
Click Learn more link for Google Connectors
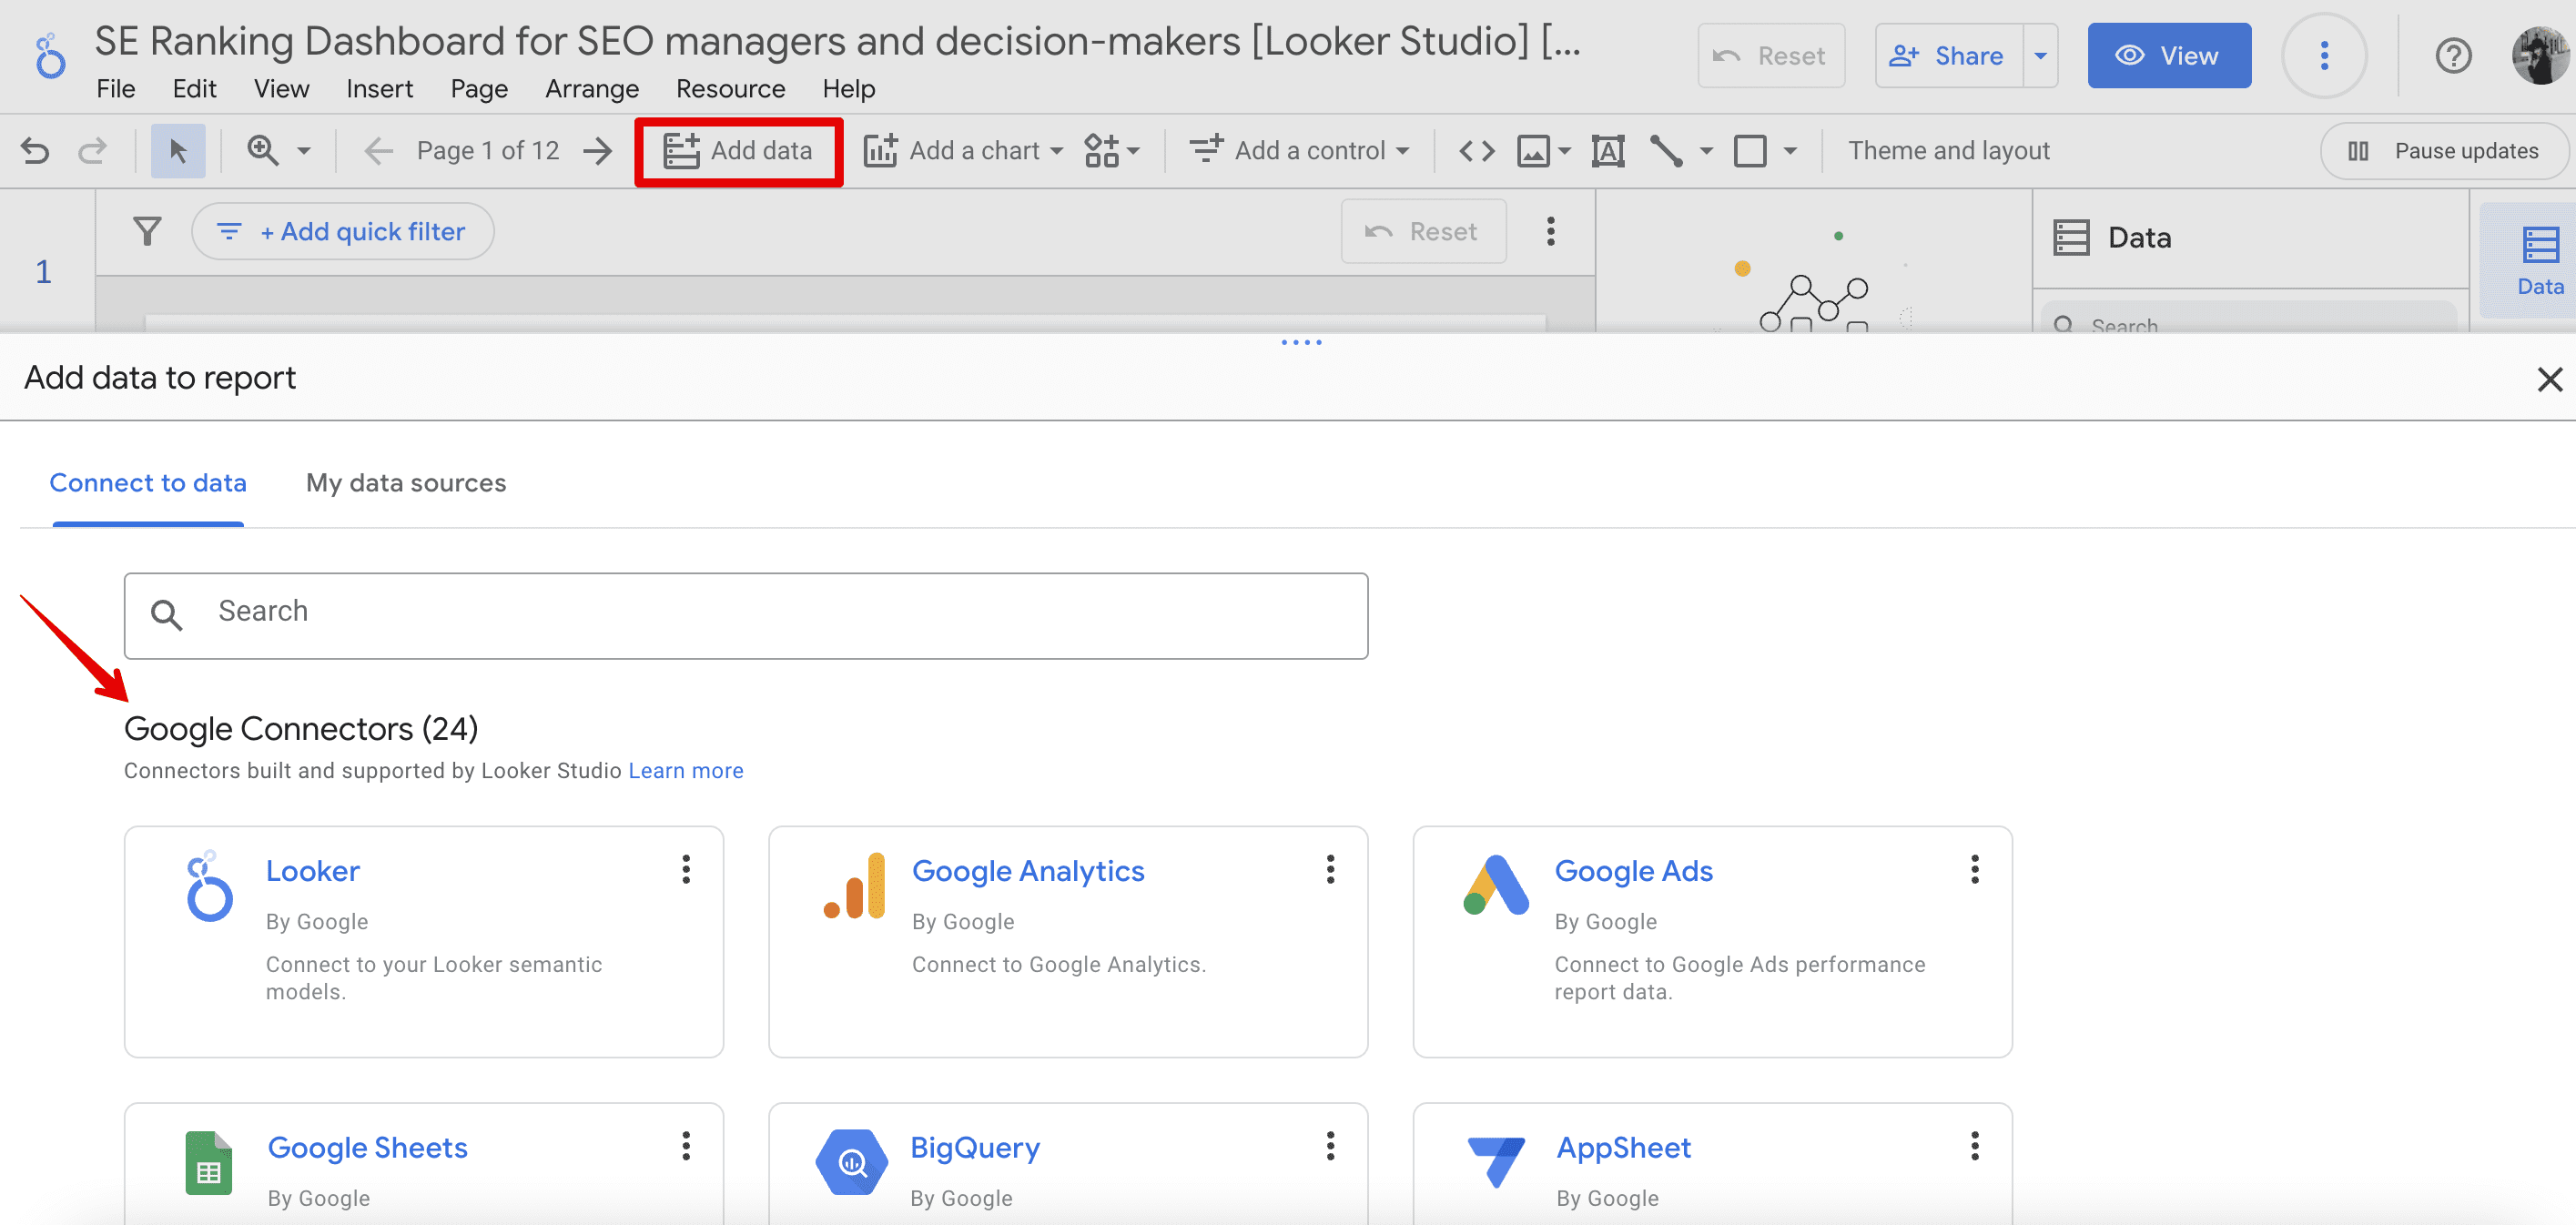pyautogui.click(x=685, y=770)
